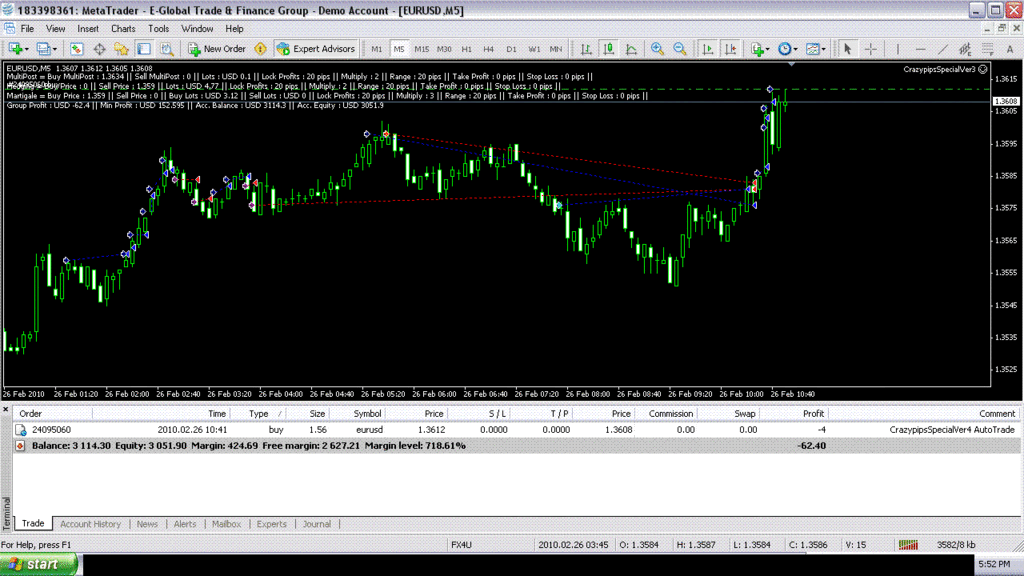Switch to the Experts tab
The height and width of the screenshot is (576, 1024).
coord(271,524)
